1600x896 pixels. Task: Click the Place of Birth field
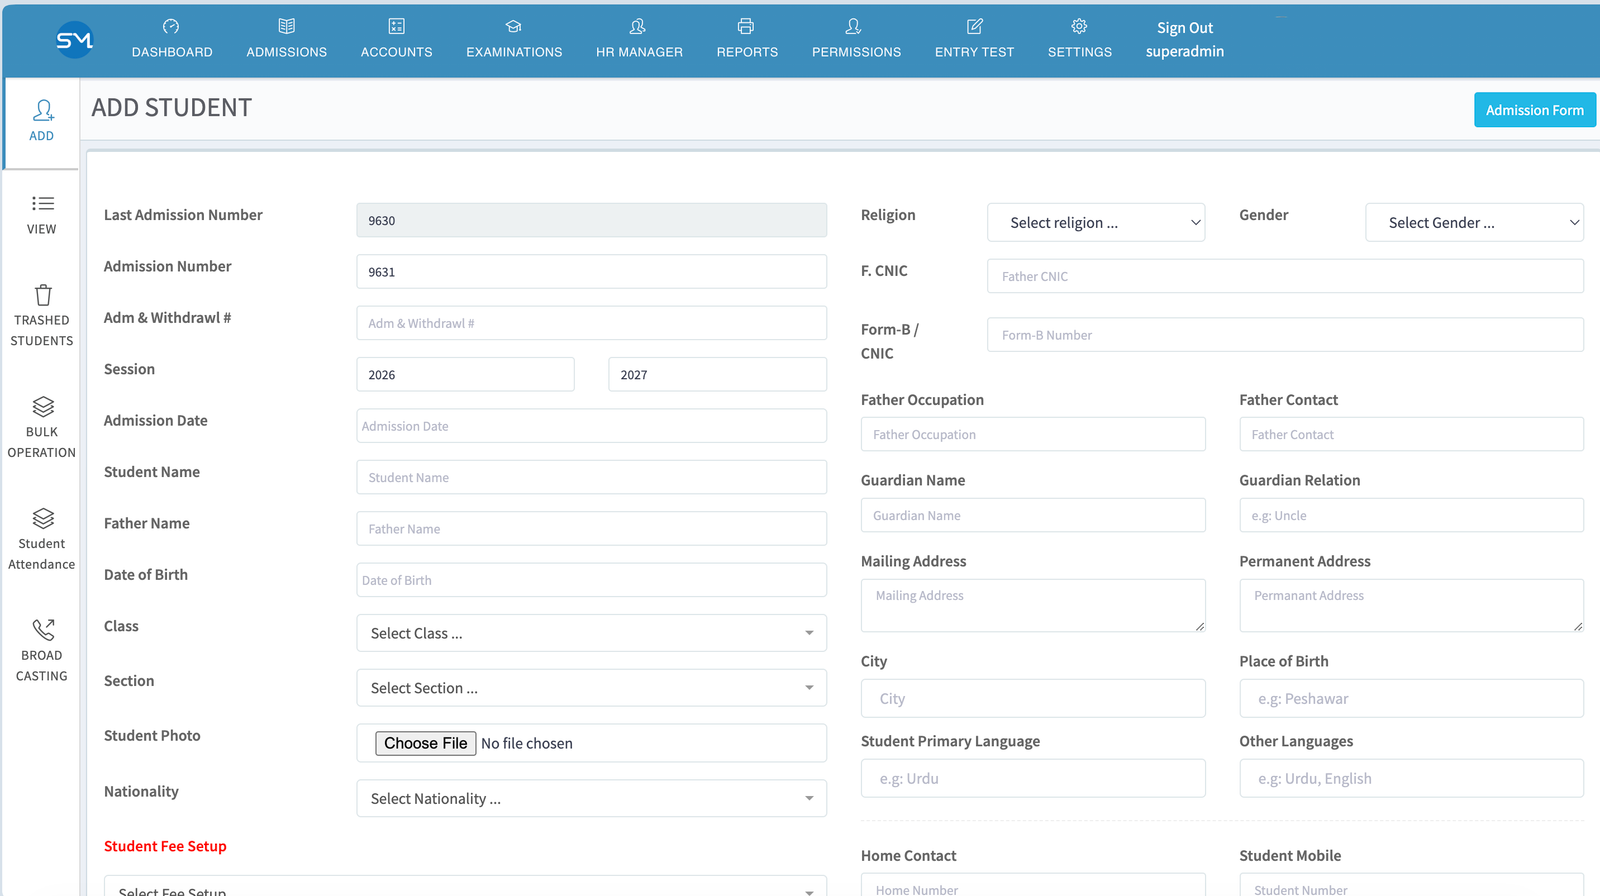pyautogui.click(x=1412, y=698)
